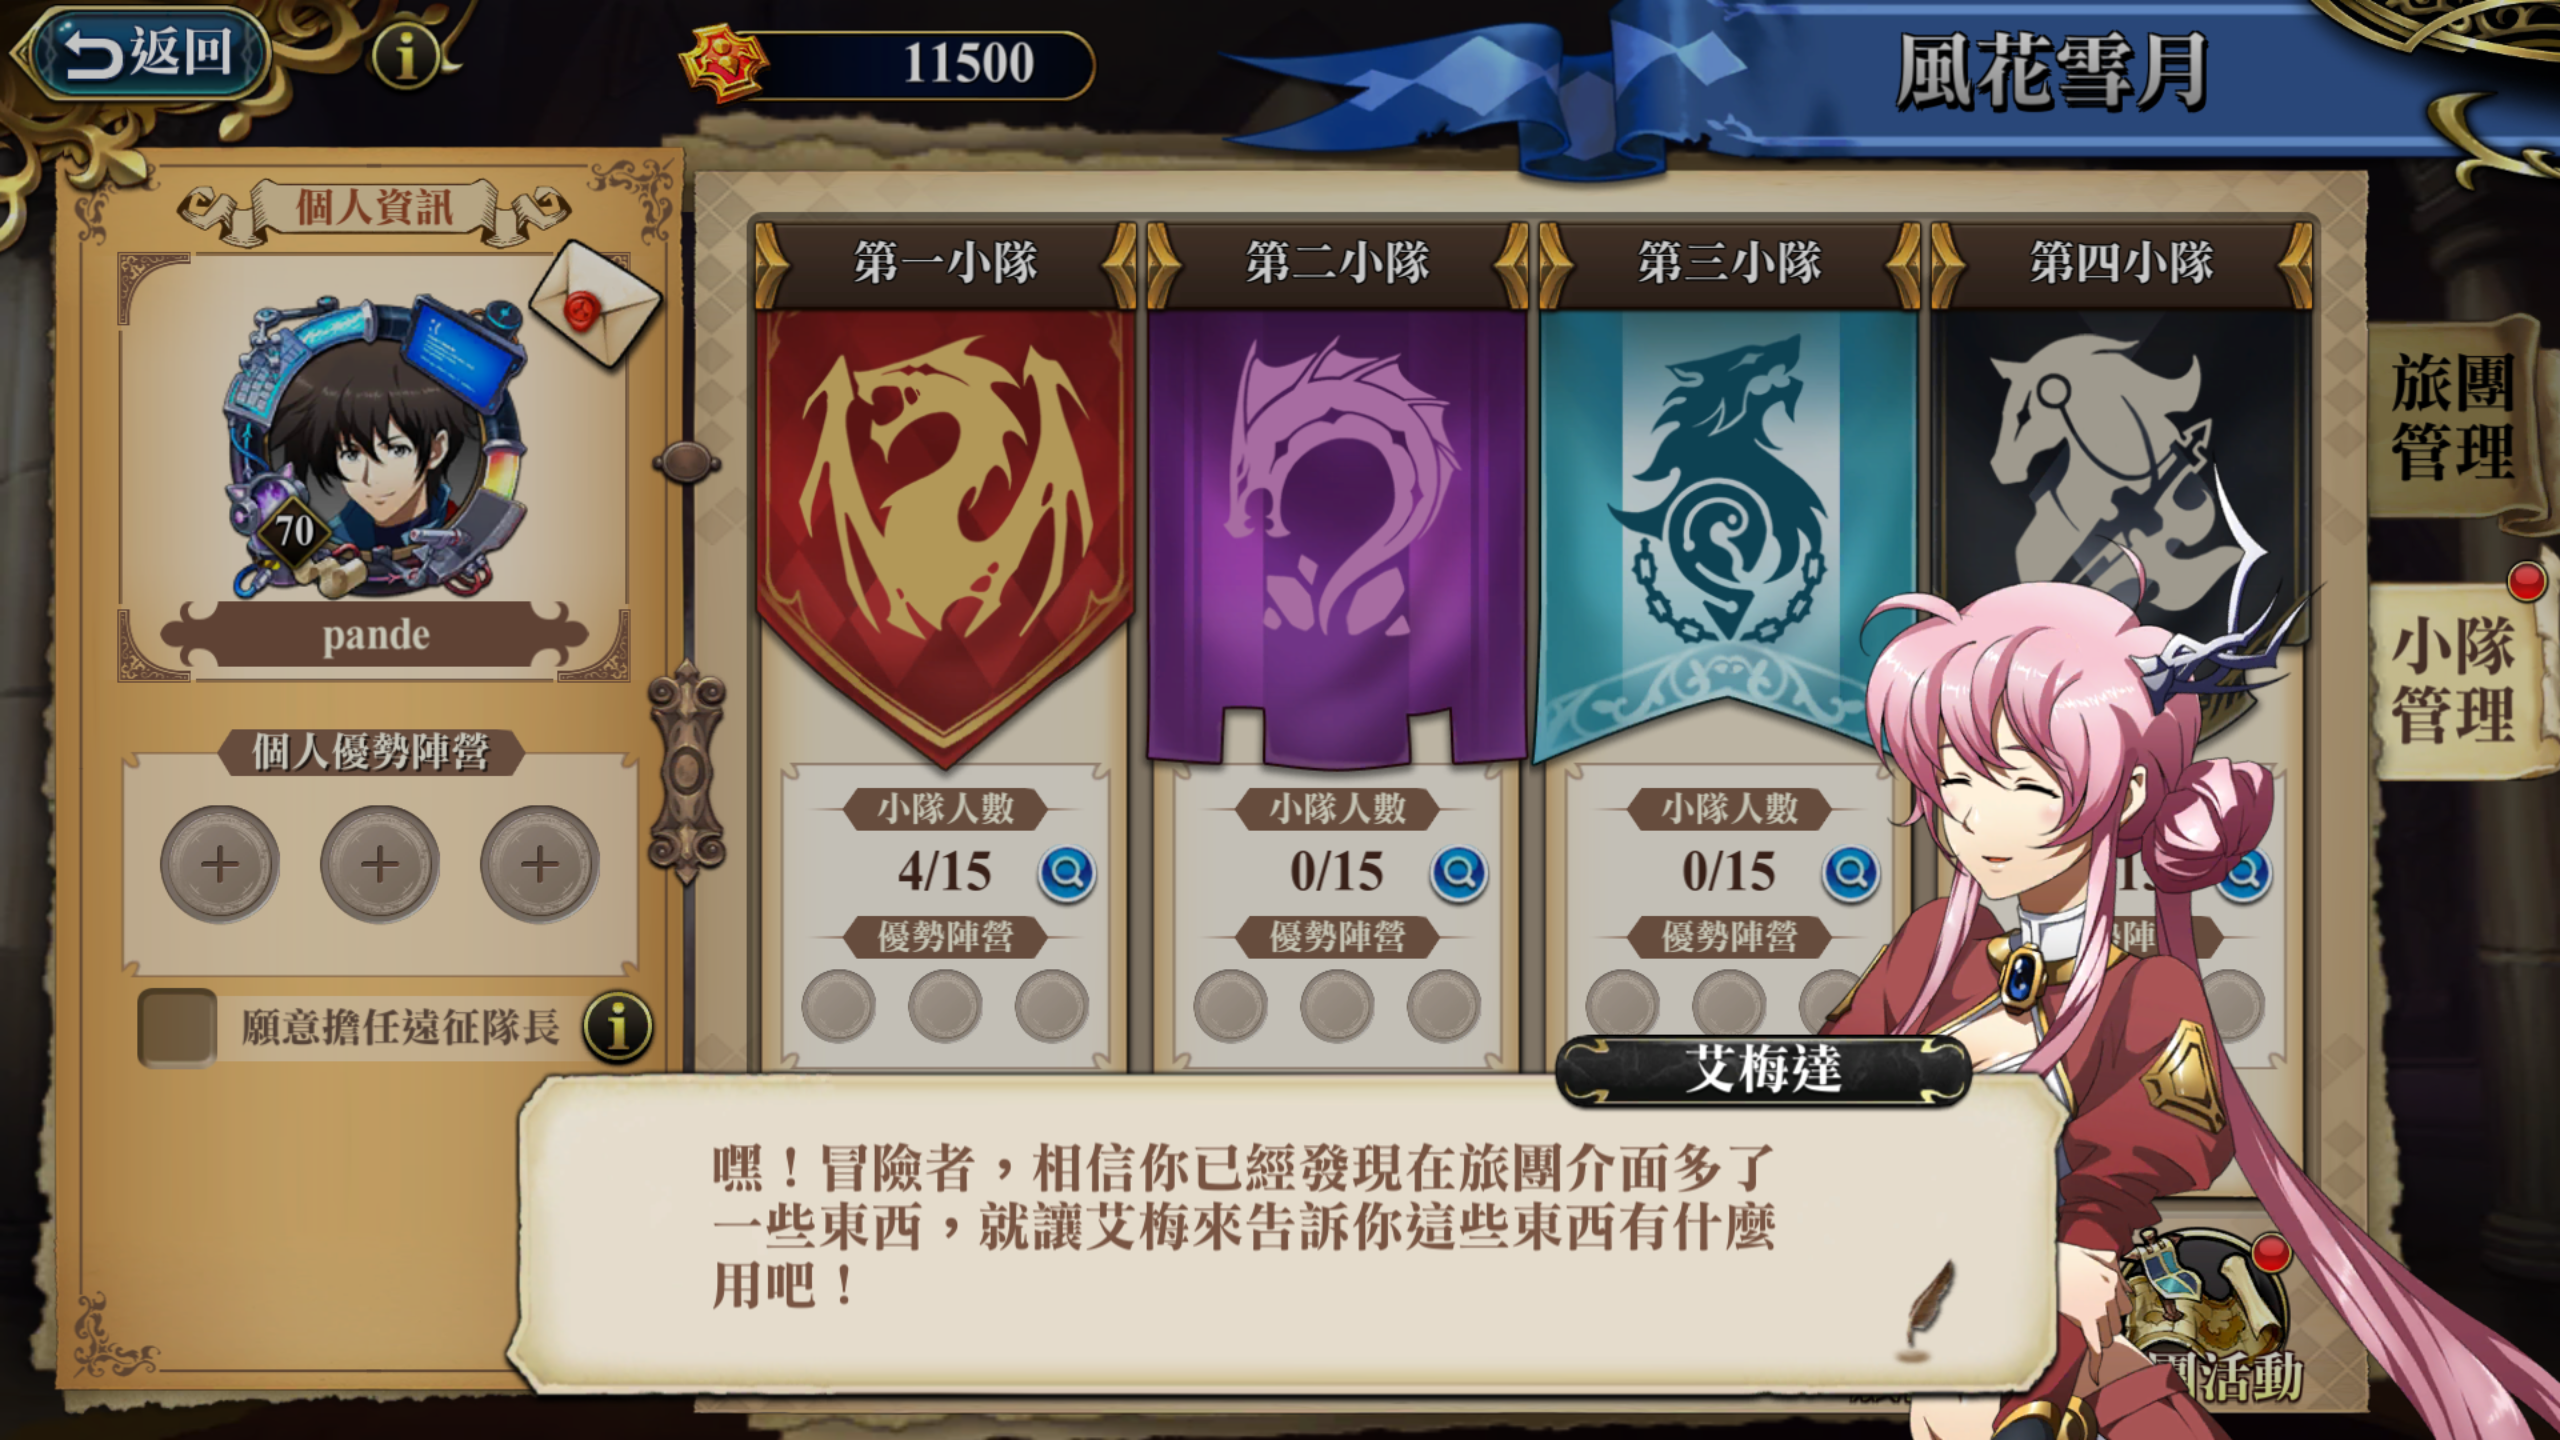Add first 個人優勢陣營 slot
Screen dimensions: 2560x1440
220,864
